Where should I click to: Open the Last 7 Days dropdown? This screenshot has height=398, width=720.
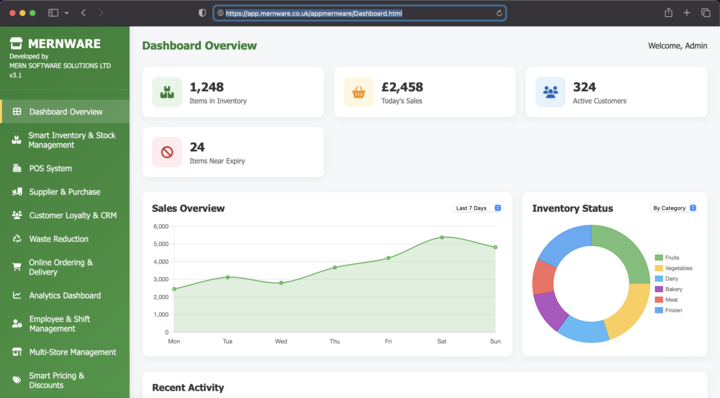pyautogui.click(x=478, y=208)
